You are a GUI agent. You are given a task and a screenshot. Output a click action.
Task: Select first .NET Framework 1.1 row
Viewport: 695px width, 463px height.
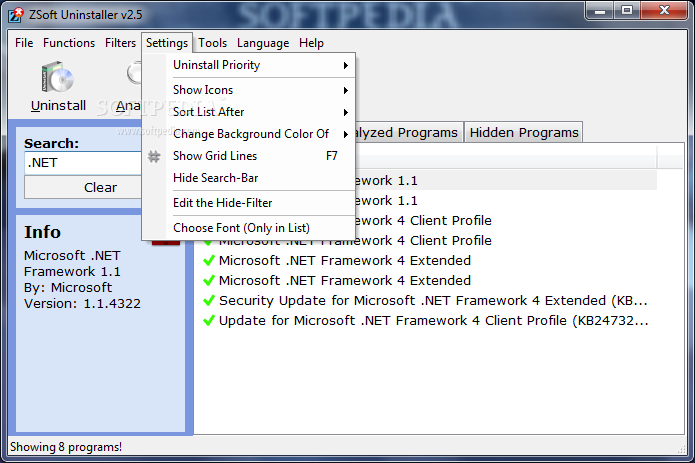(x=506, y=180)
